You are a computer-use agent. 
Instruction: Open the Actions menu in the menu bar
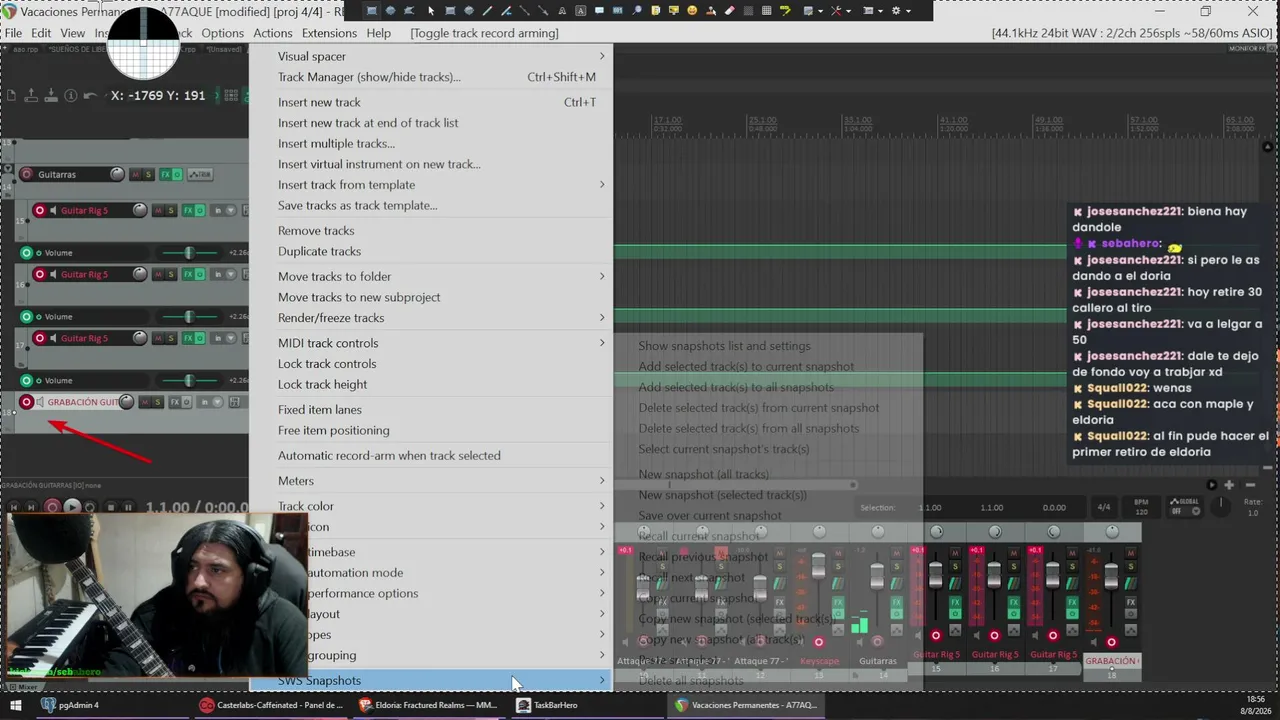[273, 33]
